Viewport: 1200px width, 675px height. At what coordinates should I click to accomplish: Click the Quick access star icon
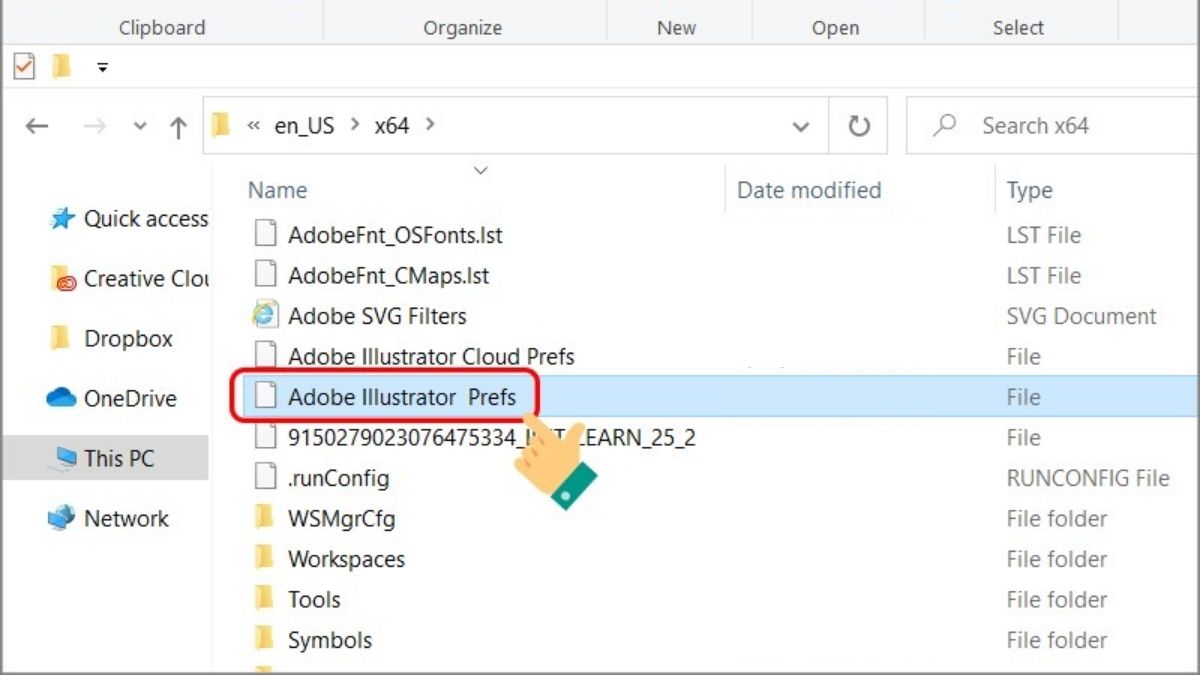coord(63,219)
